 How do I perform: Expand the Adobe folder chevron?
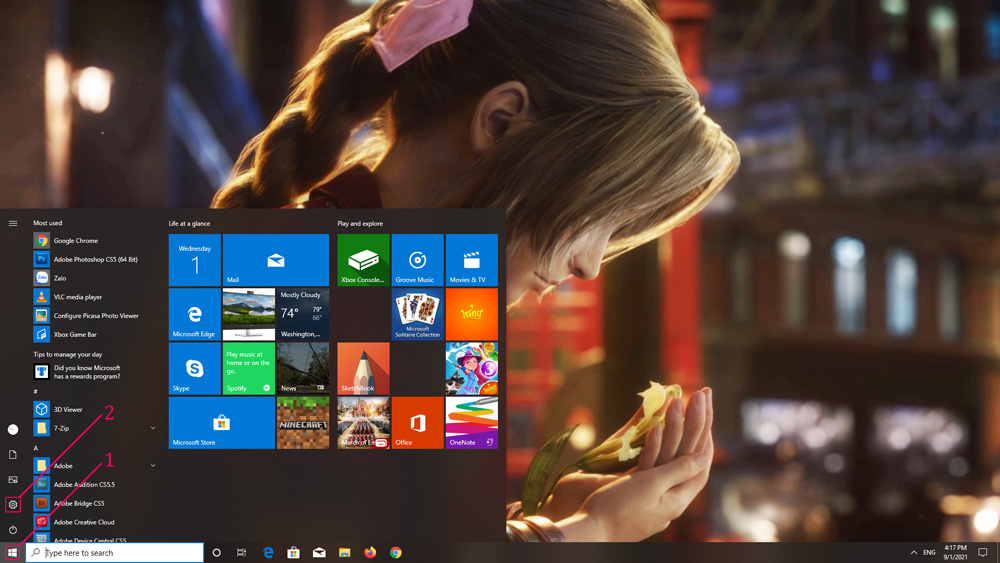[x=153, y=465]
